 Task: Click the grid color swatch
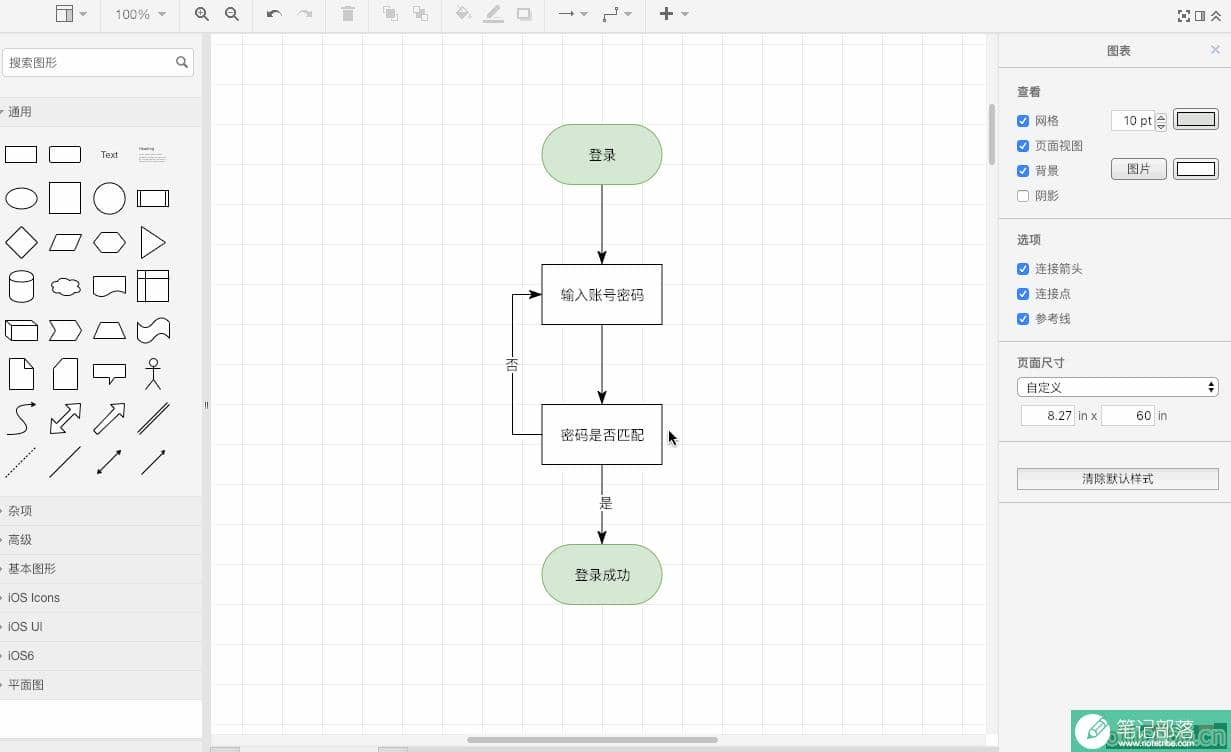pos(1196,120)
